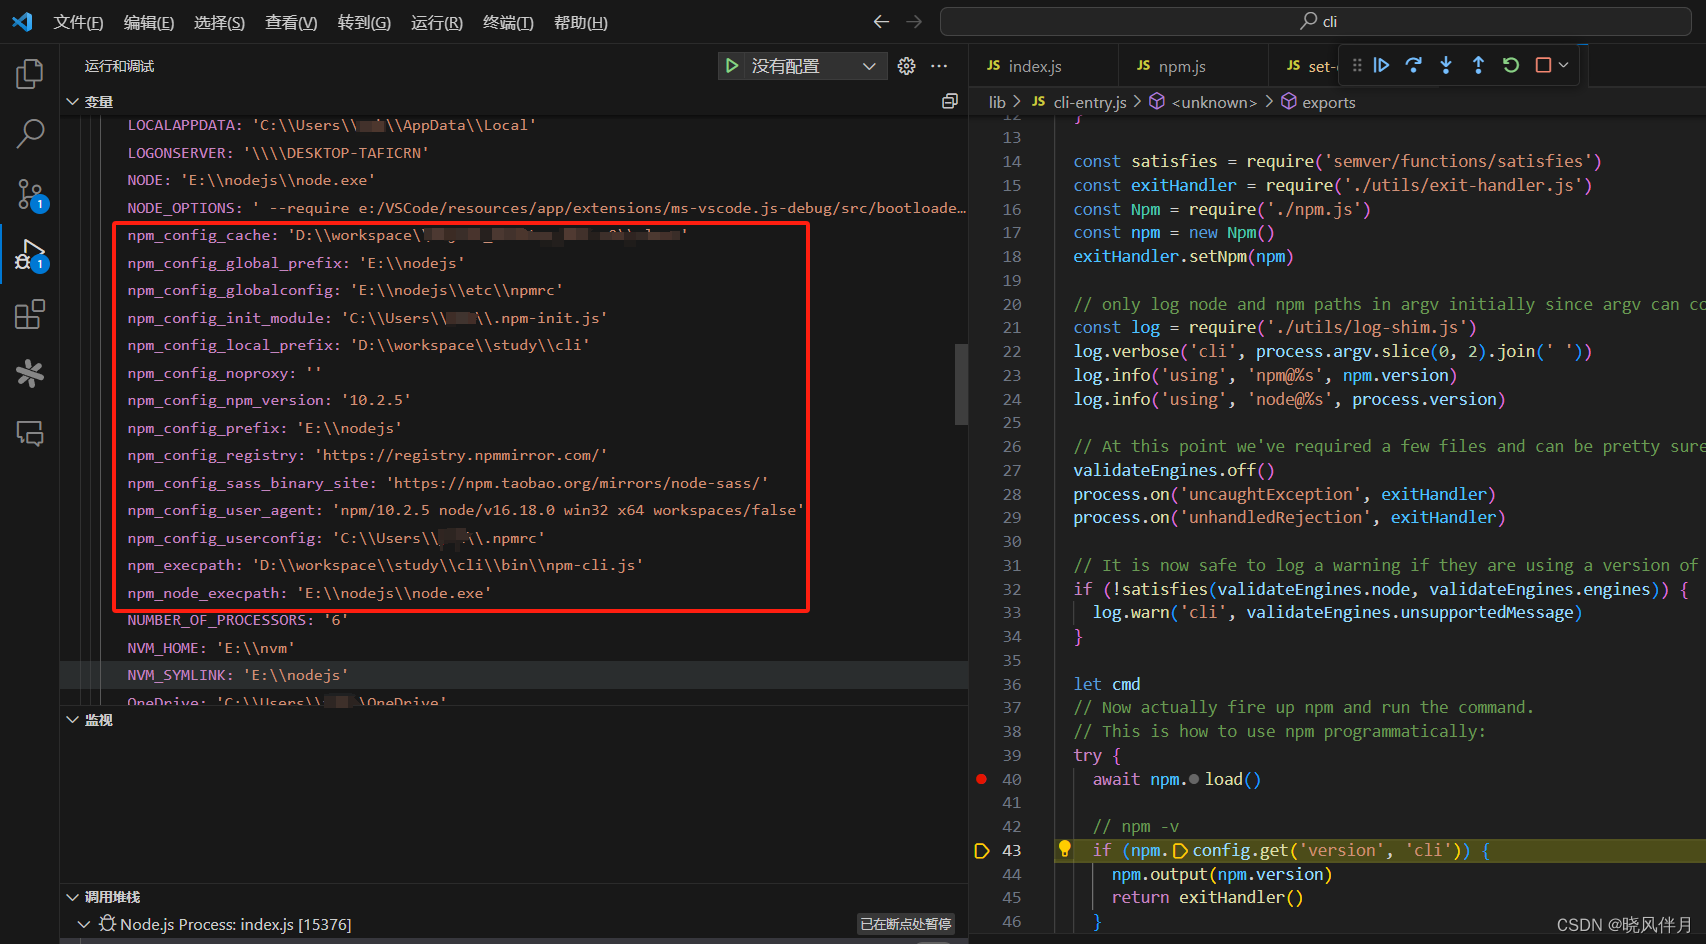Image resolution: width=1706 pixels, height=944 pixels.
Task: Click debug Step Into button
Action: 1446,65
